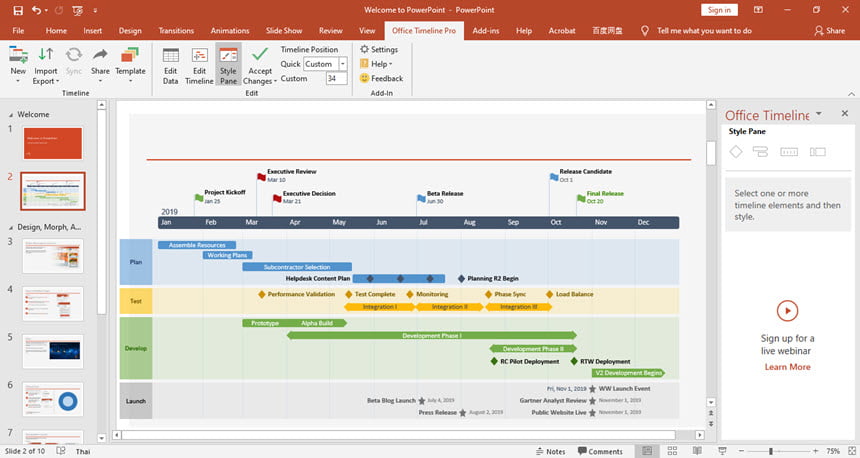
Task: Switch to Normal view
Action: pos(647,451)
